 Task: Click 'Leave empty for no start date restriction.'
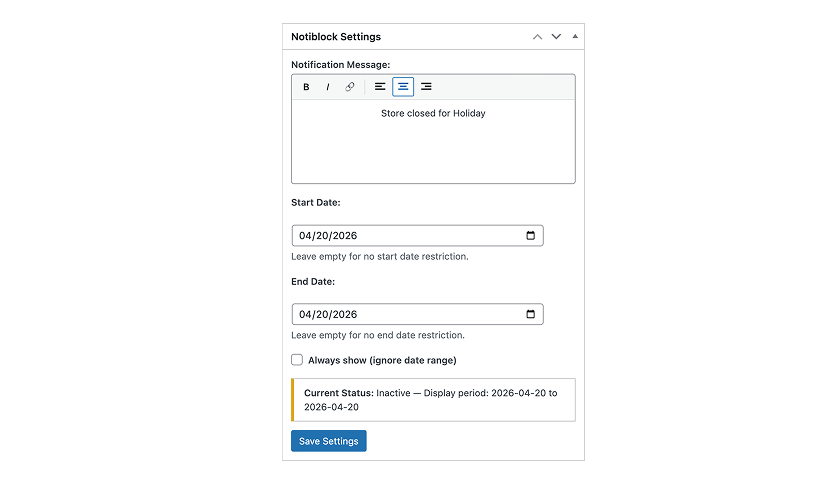(380, 256)
